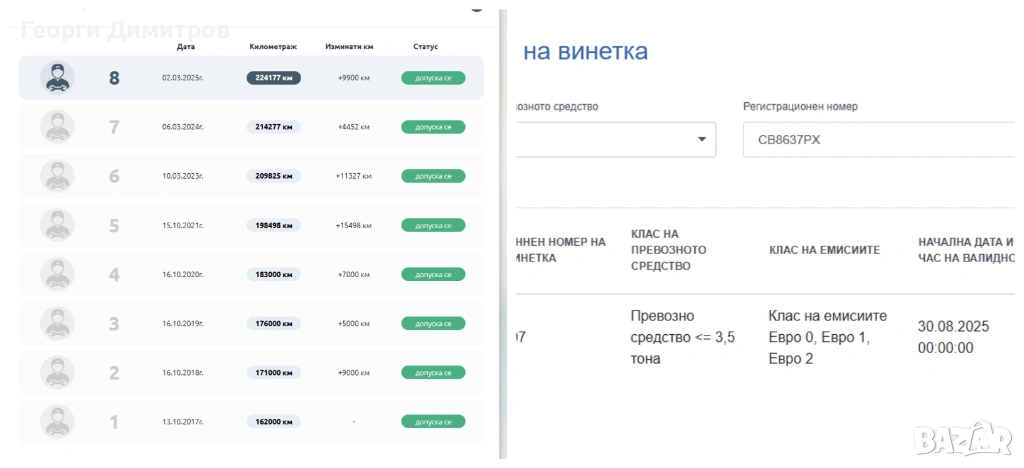Click the 183000 км mileage badge
The height and width of the screenshot is (468, 1024).
coord(274,274)
